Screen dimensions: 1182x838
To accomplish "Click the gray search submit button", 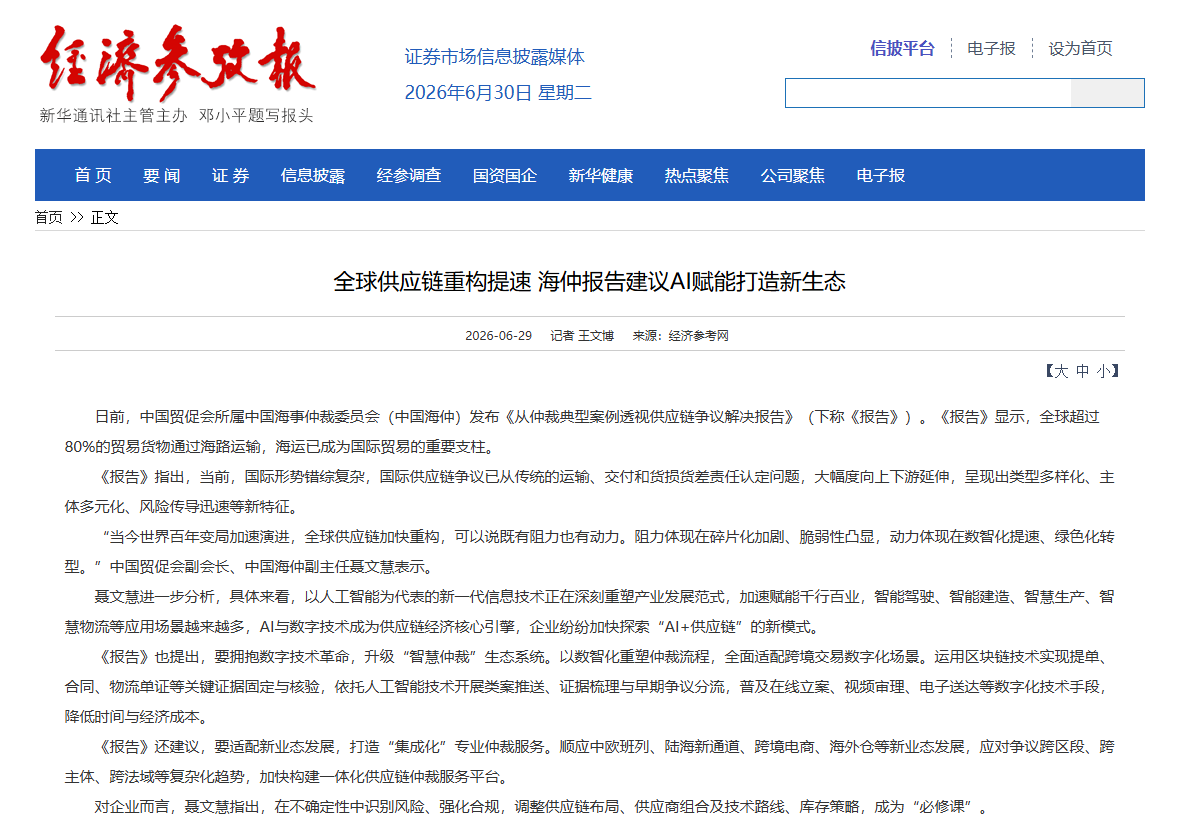I will click(1107, 93).
